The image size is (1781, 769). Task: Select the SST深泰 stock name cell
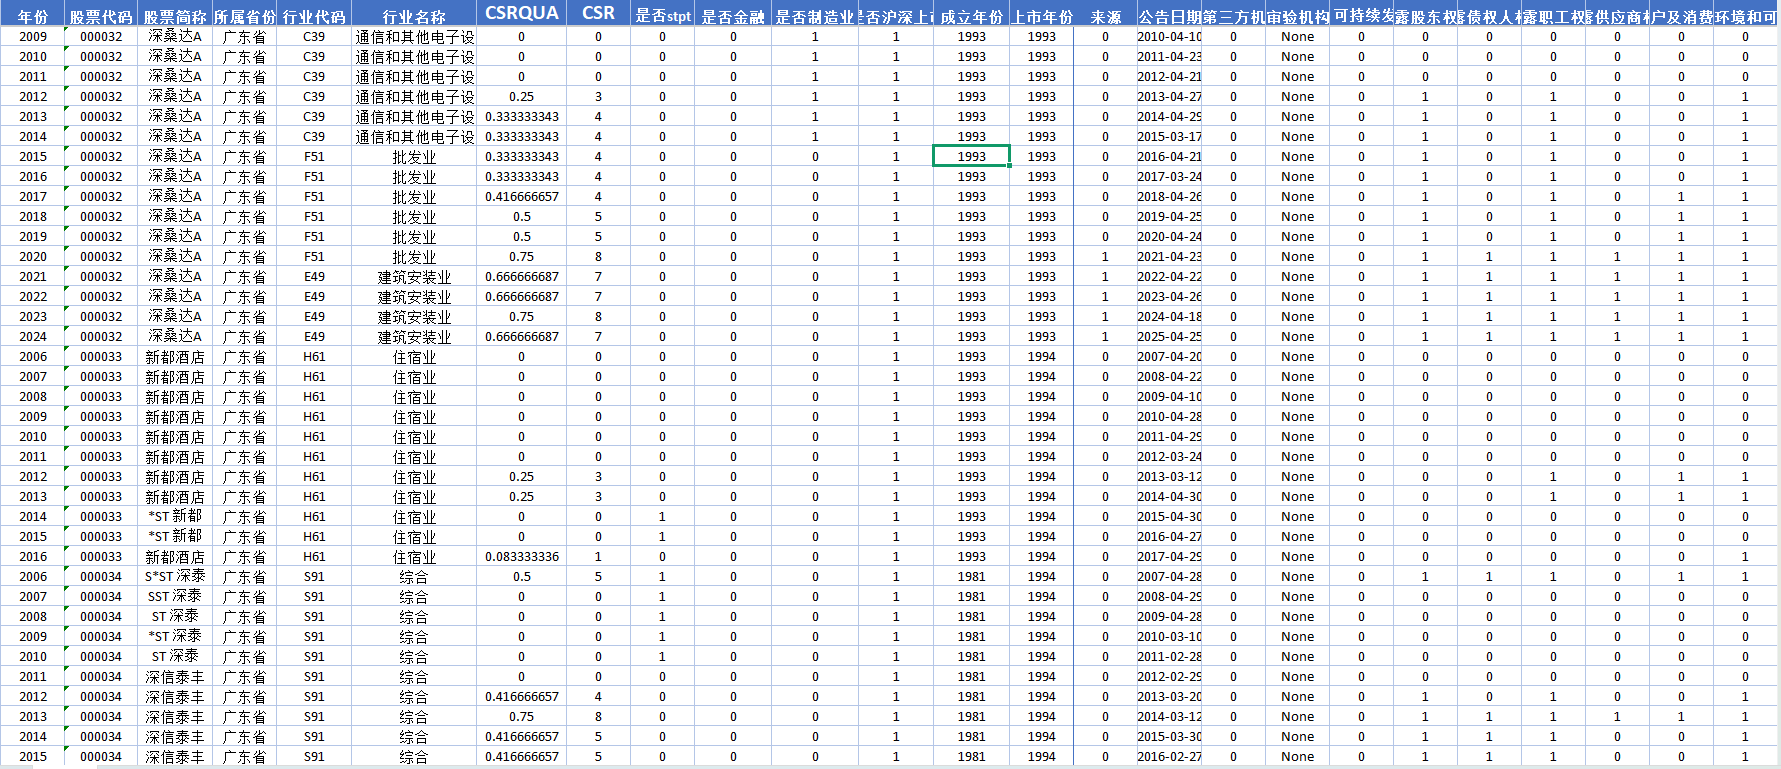[x=175, y=596]
